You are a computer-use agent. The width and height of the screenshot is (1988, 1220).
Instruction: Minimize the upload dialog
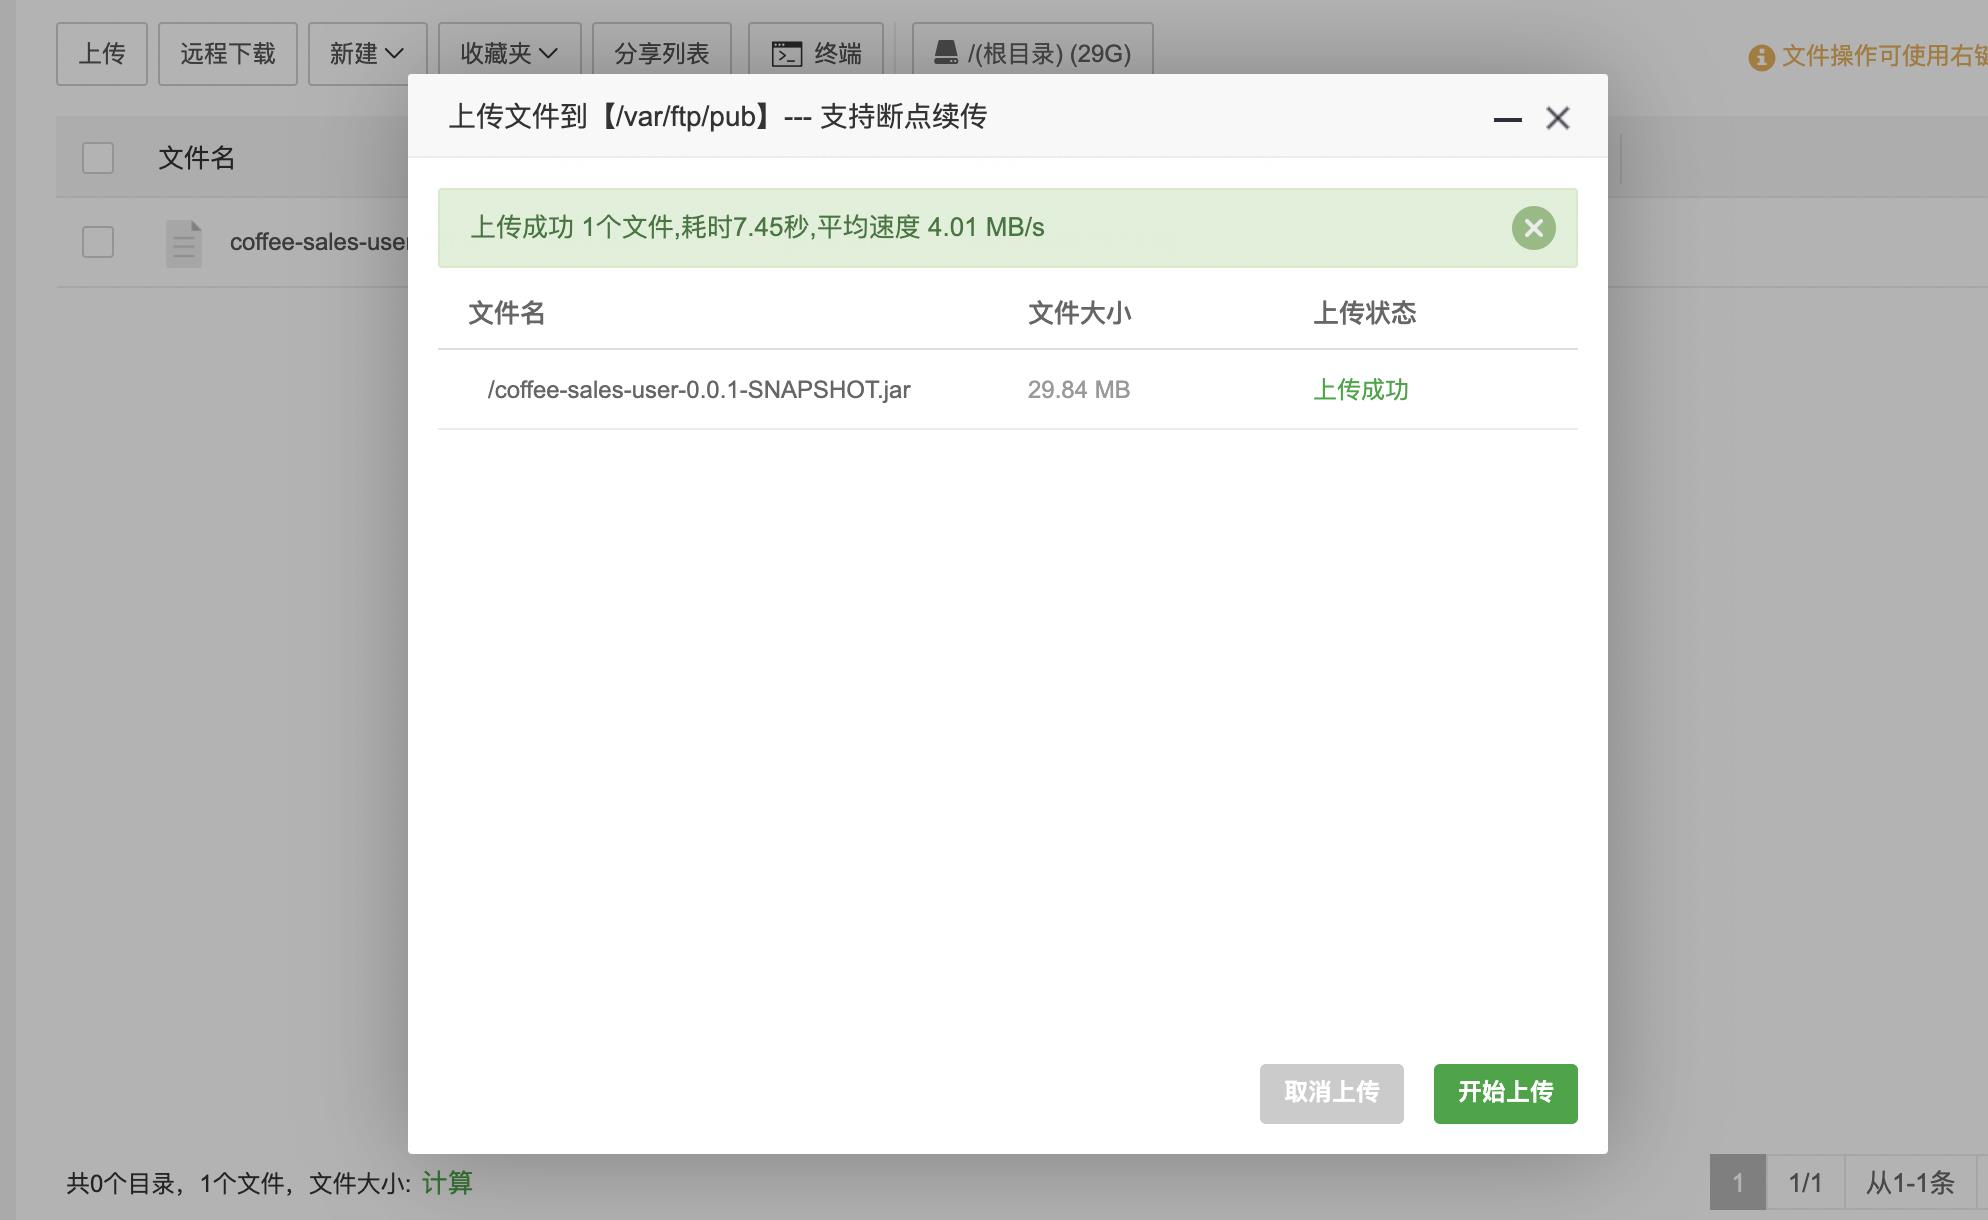1507,119
